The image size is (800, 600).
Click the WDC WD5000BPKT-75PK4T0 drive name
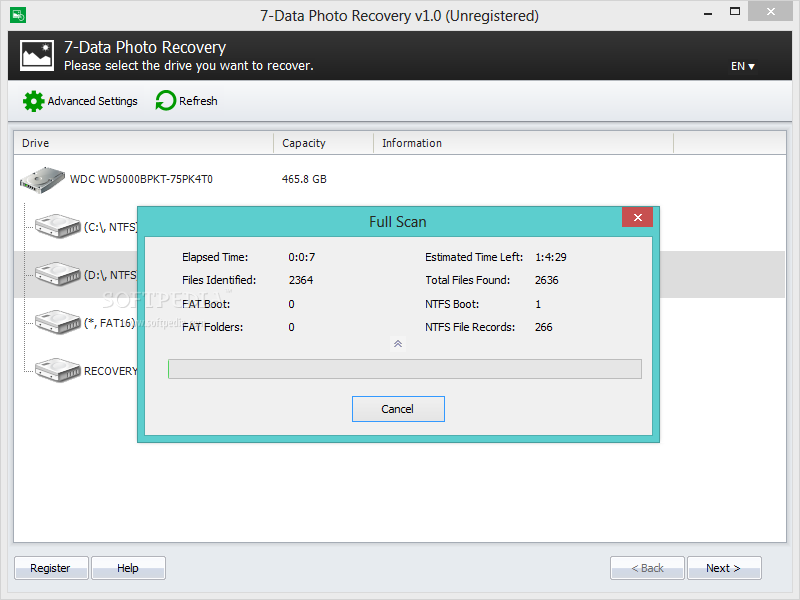[141, 179]
